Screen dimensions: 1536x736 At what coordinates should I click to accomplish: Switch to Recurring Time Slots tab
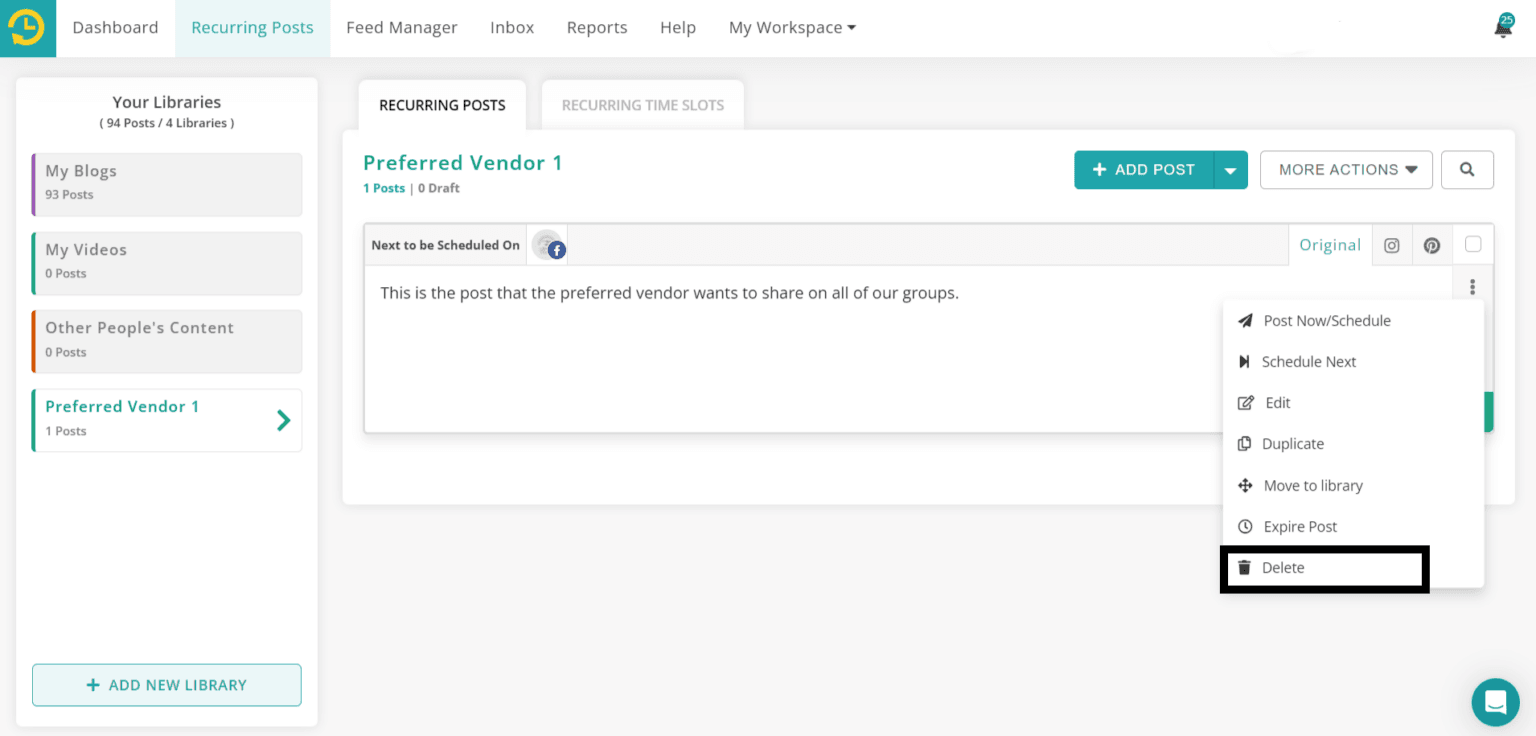642,105
